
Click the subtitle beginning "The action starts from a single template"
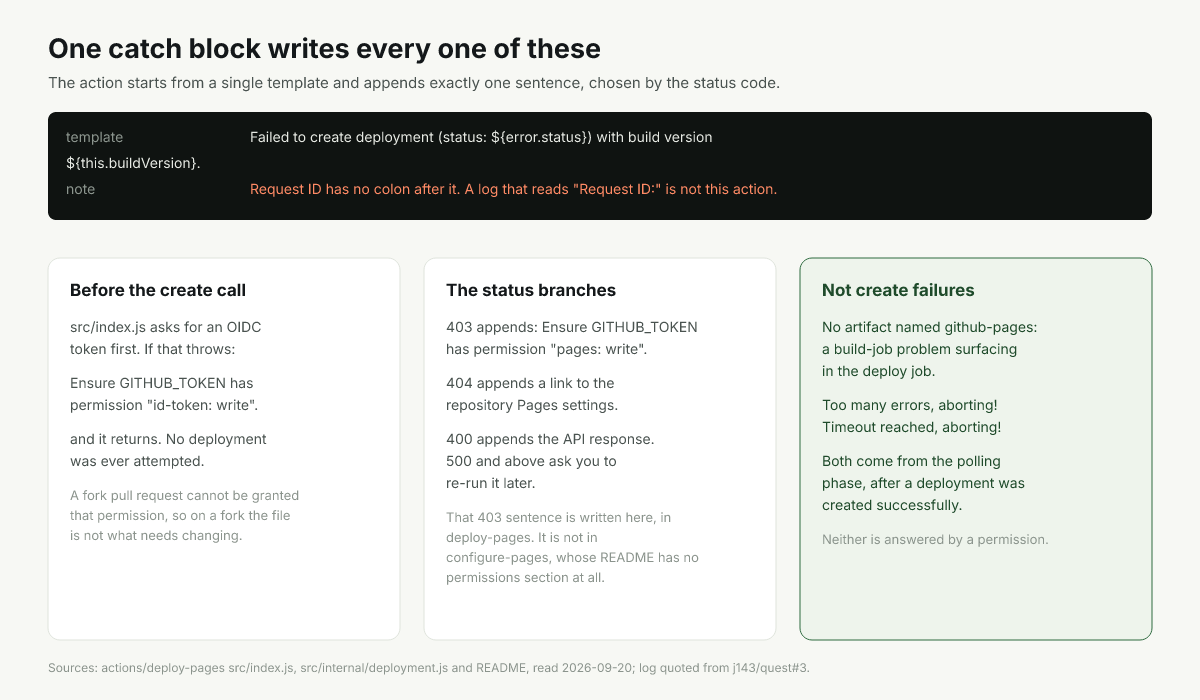pos(414,82)
